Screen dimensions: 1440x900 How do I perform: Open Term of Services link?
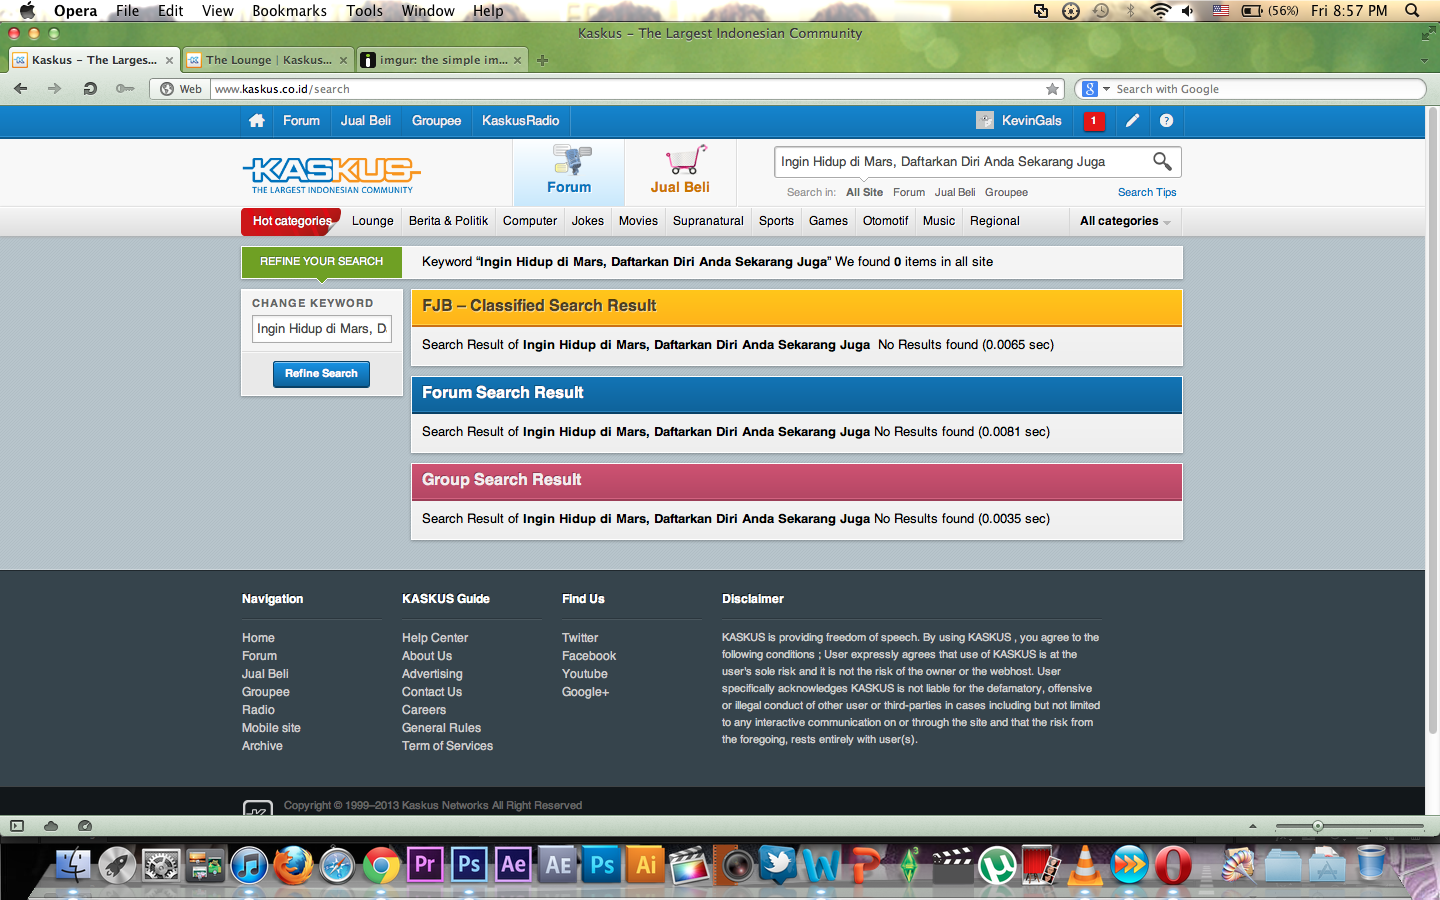(447, 746)
